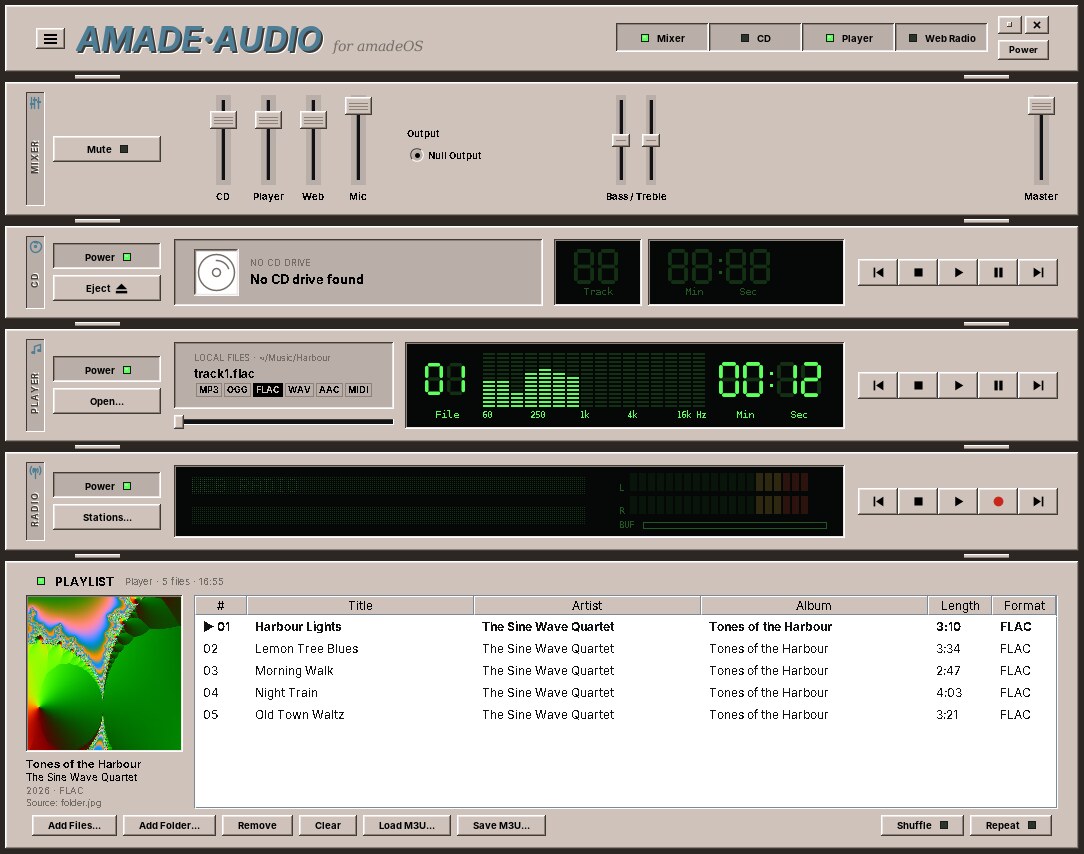Stop CD playback
The width and height of the screenshot is (1084, 854).
(x=918, y=272)
